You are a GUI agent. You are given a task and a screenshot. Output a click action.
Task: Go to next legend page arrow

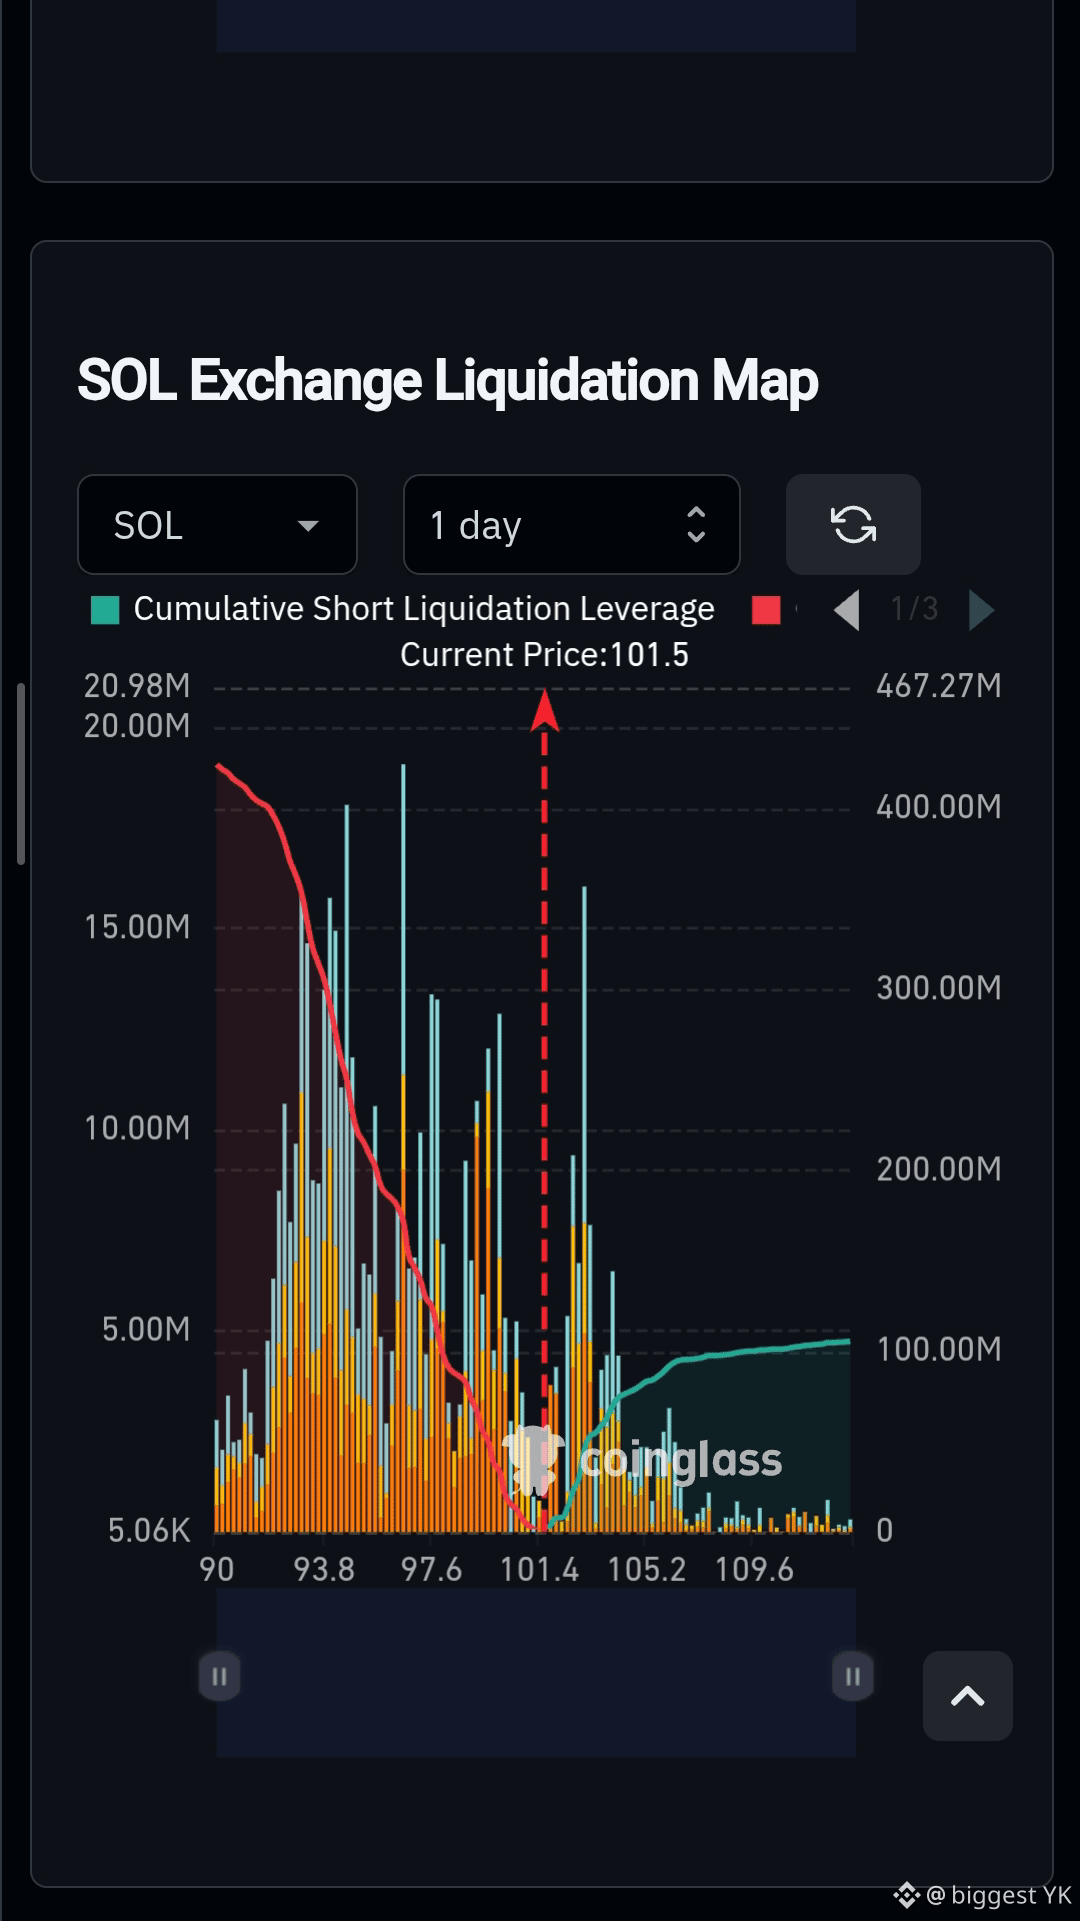(981, 610)
